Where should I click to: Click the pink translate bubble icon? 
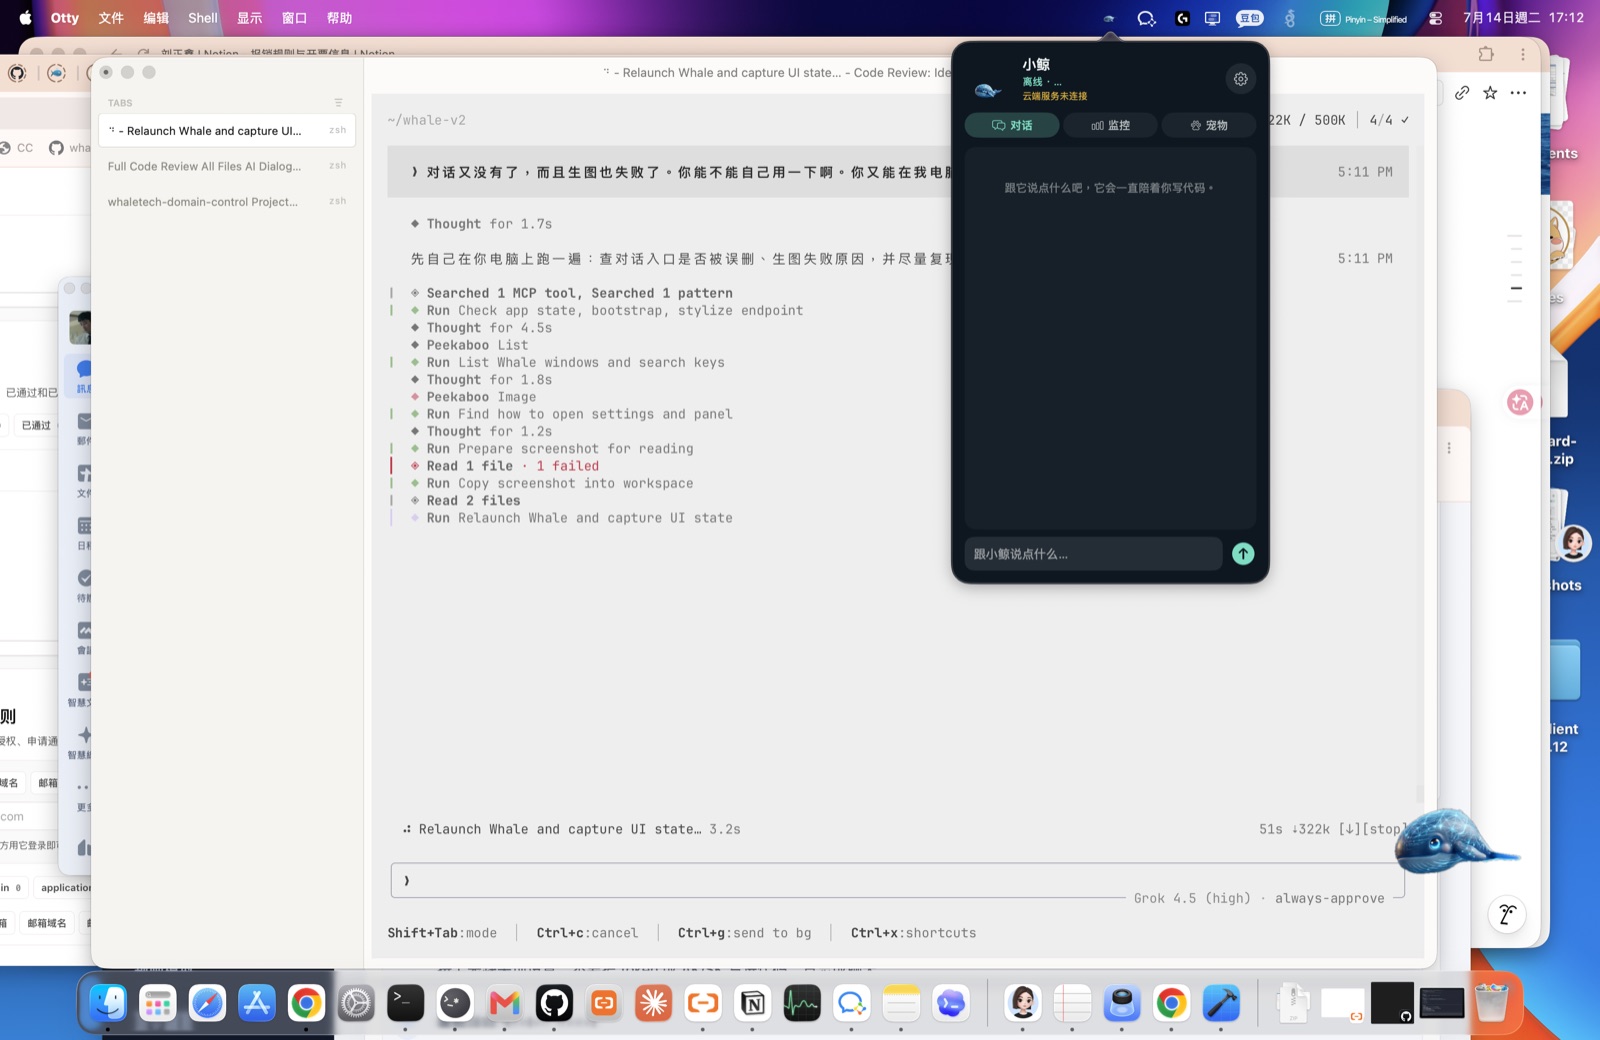point(1520,402)
